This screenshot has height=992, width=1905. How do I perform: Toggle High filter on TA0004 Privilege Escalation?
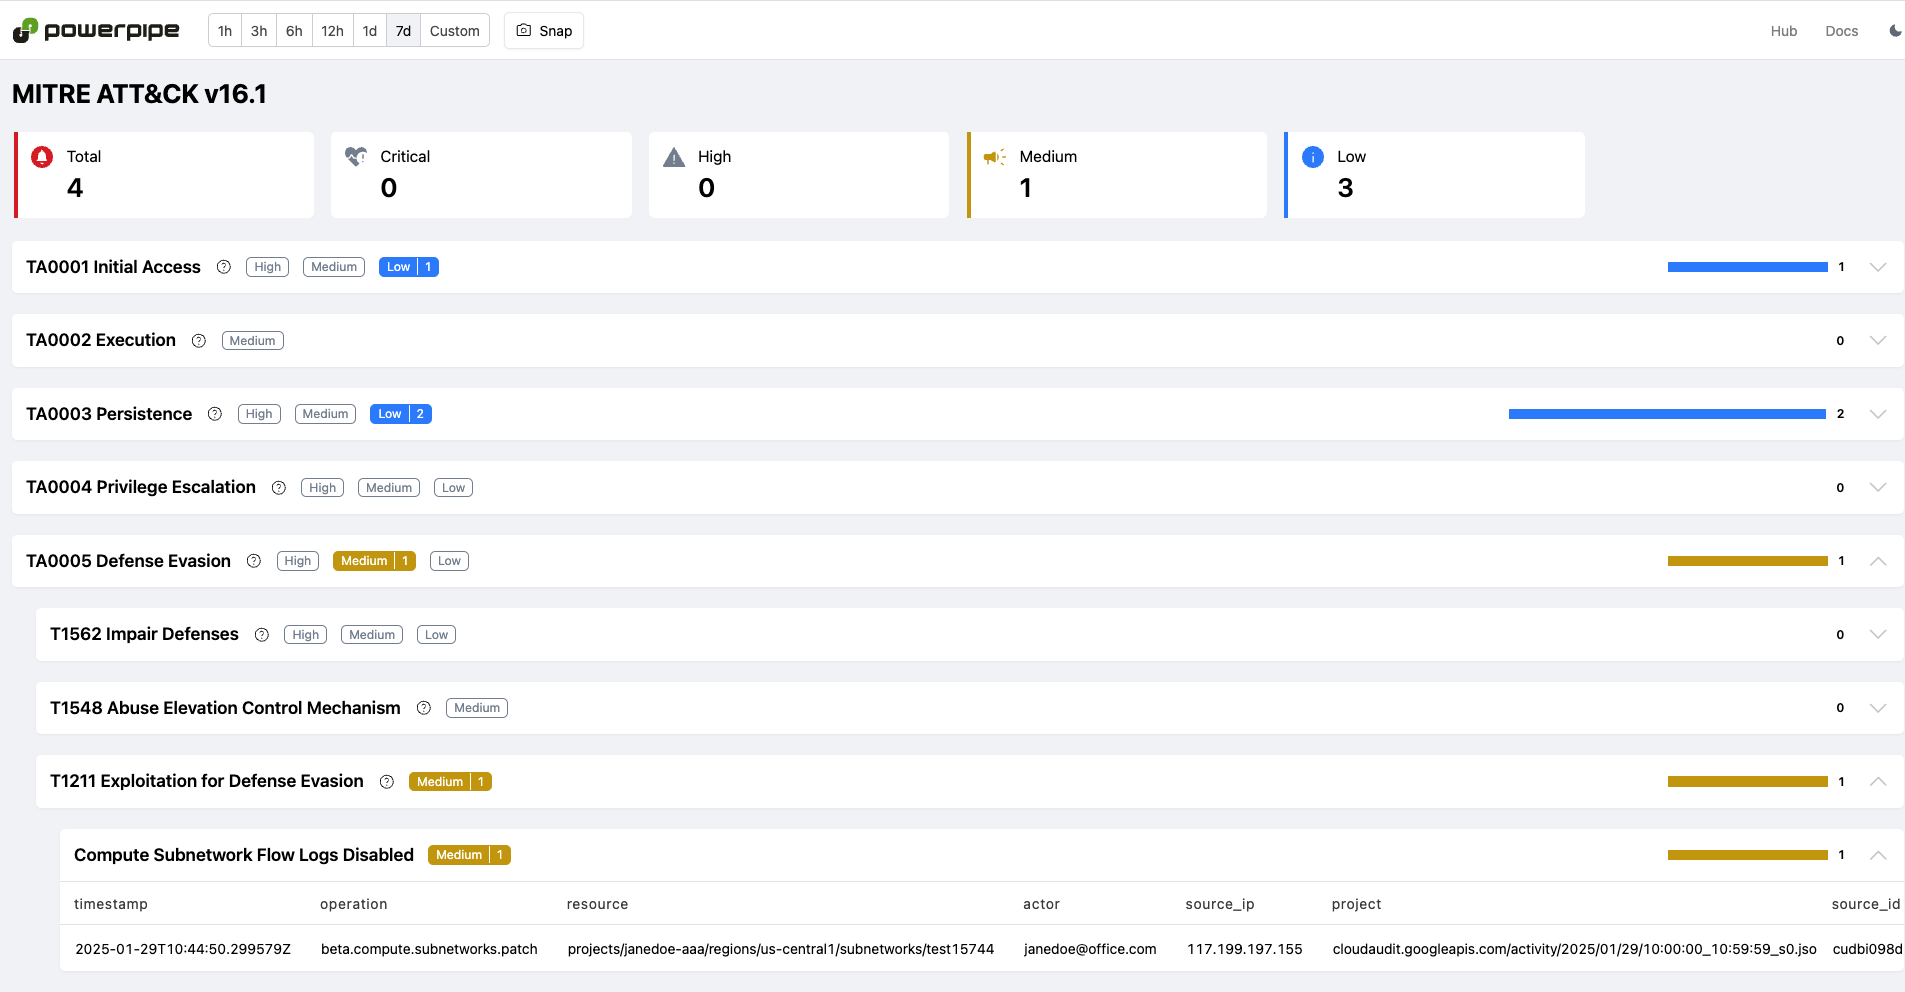(322, 488)
